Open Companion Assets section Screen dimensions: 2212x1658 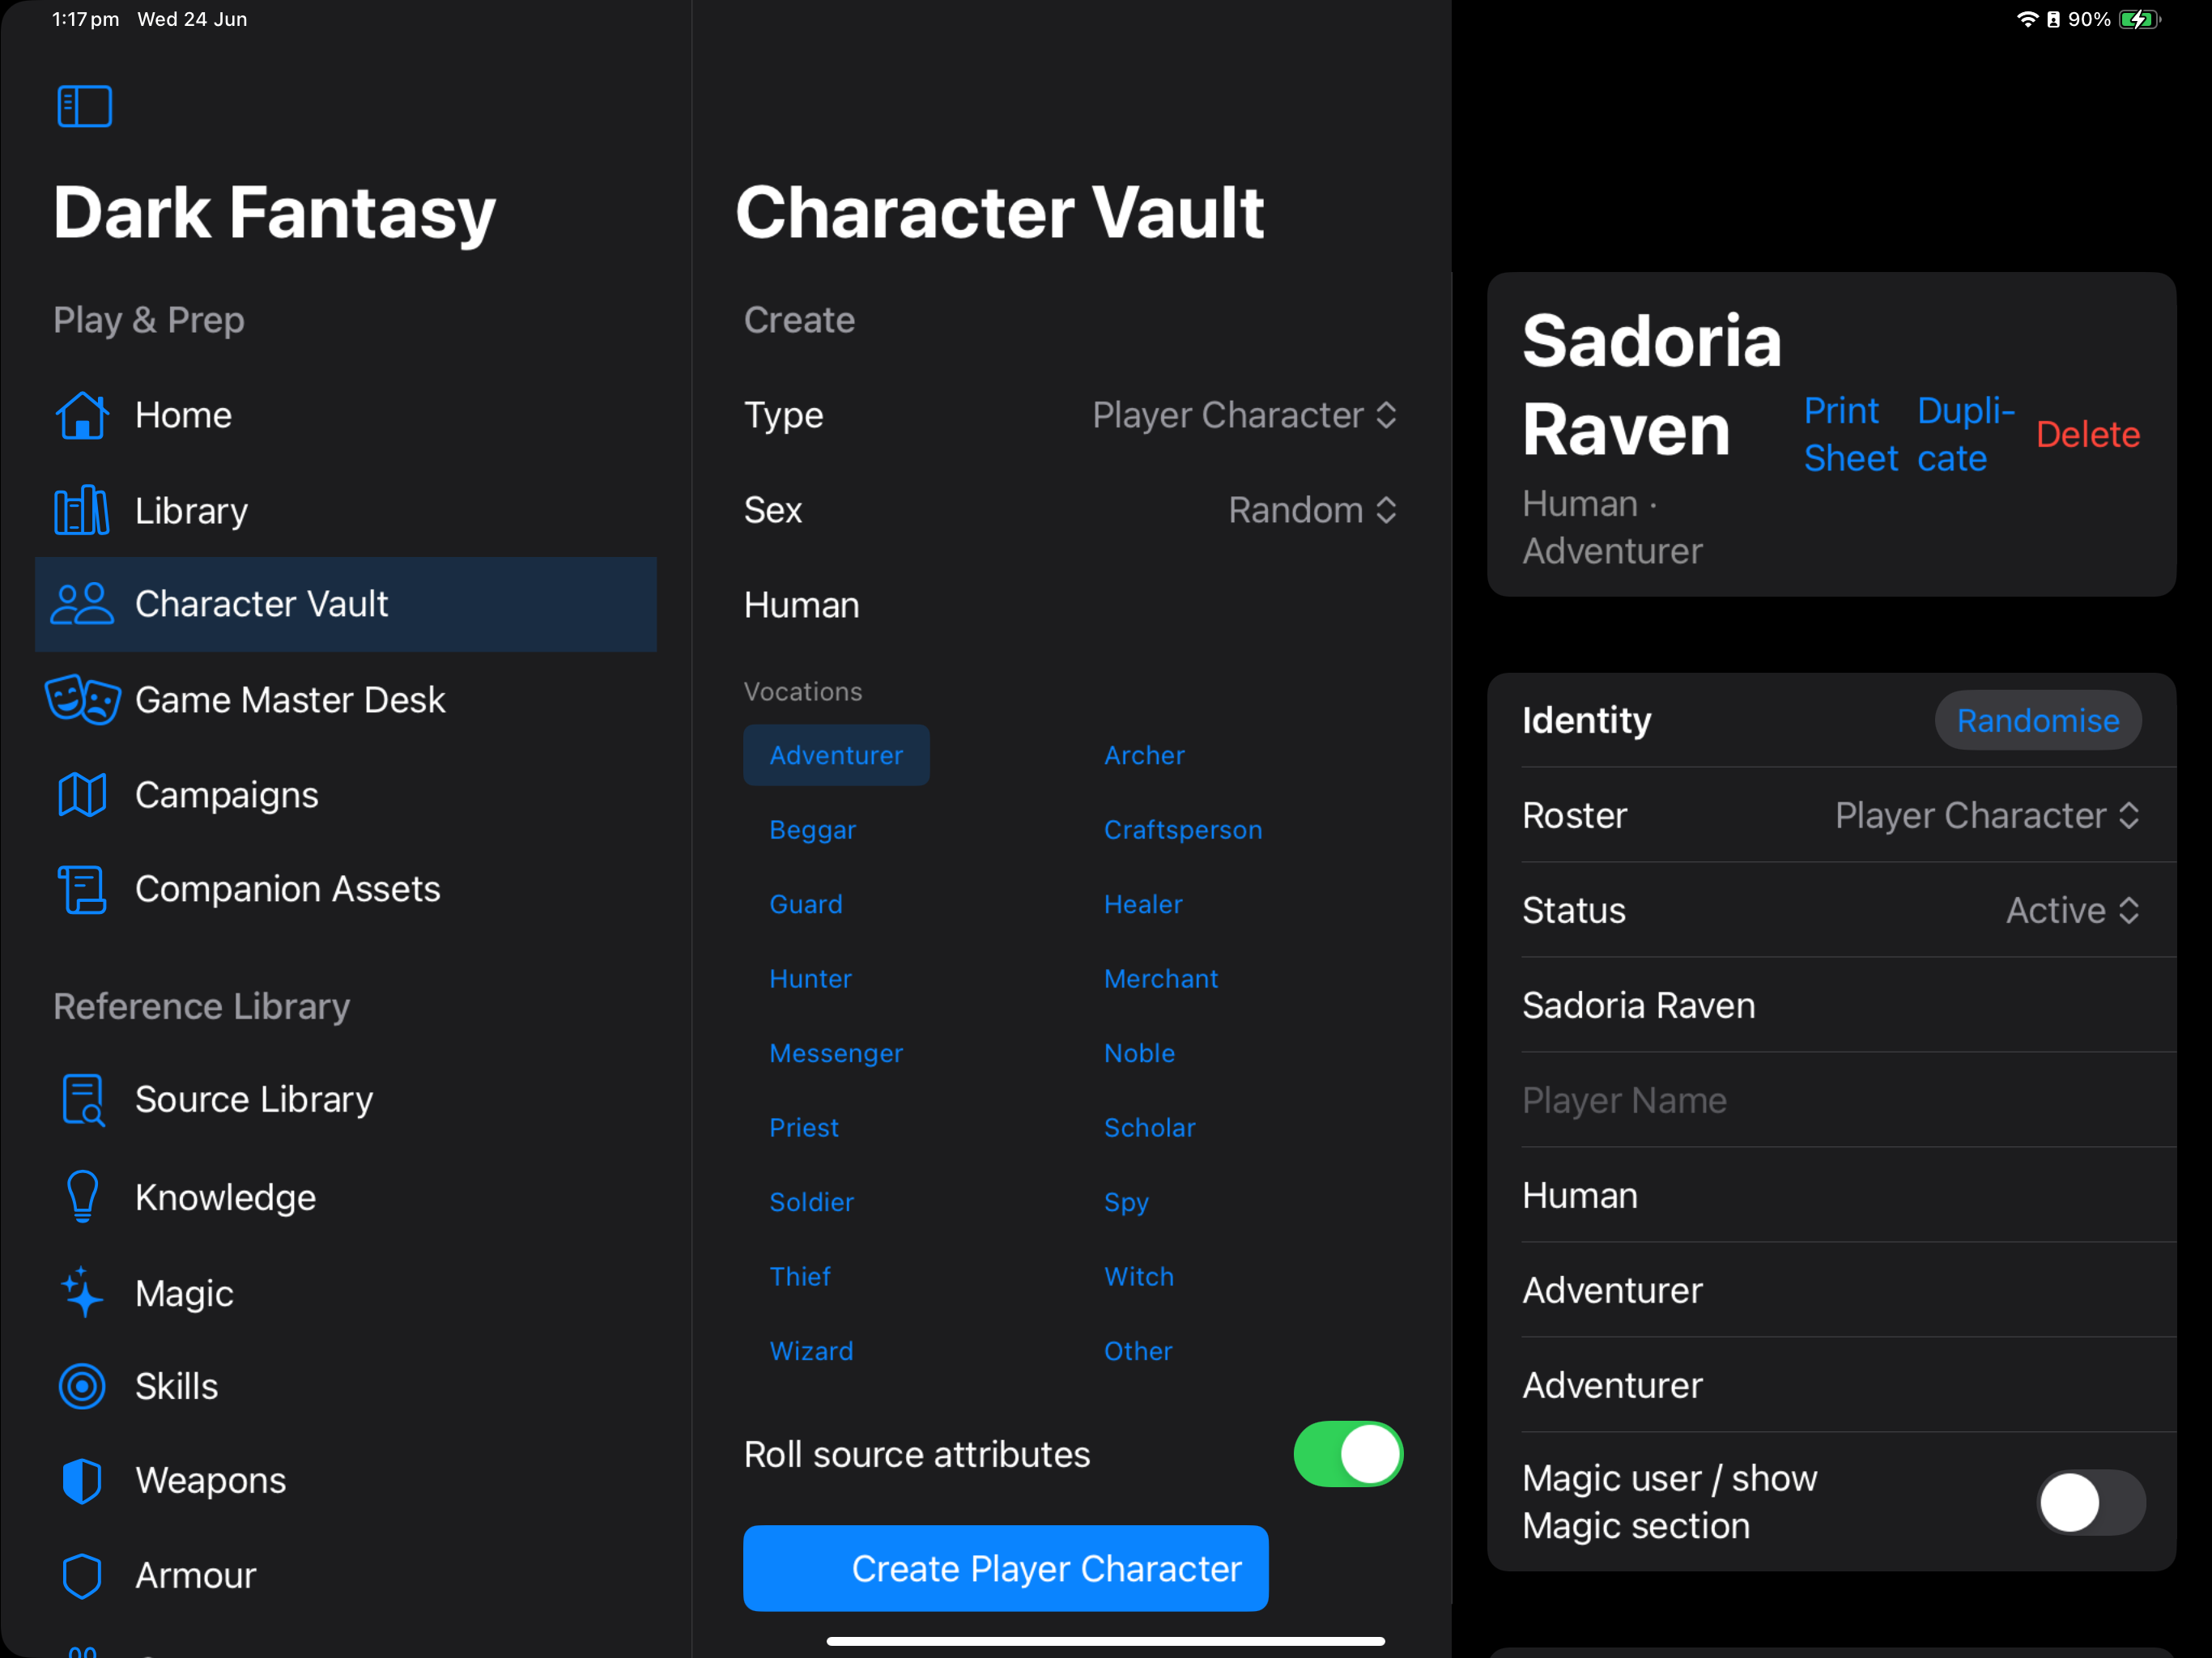click(x=345, y=889)
